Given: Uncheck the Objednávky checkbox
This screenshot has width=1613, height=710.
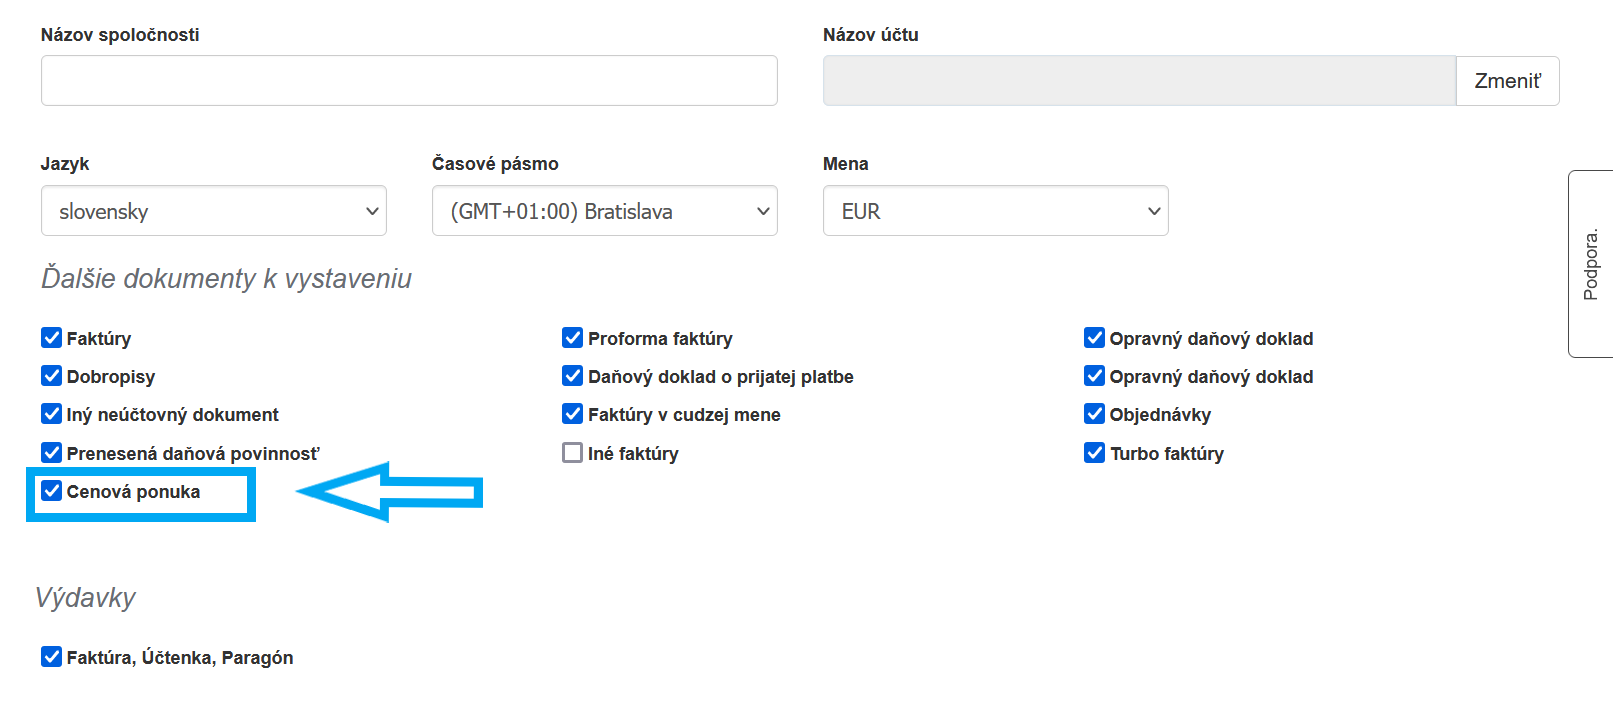Looking at the screenshot, I should tap(1095, 414).
